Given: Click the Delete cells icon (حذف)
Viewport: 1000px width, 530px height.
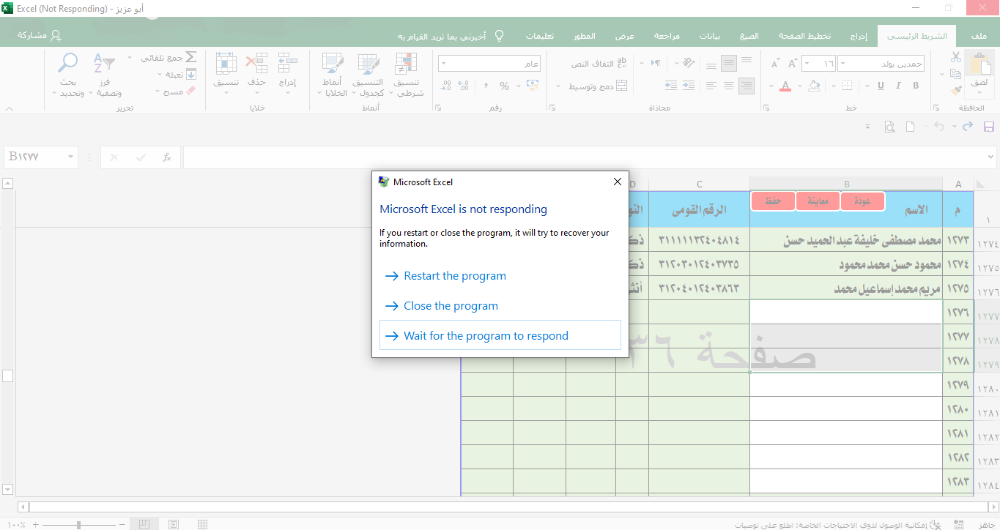Looking at the screenshot, I should point(257,64).
